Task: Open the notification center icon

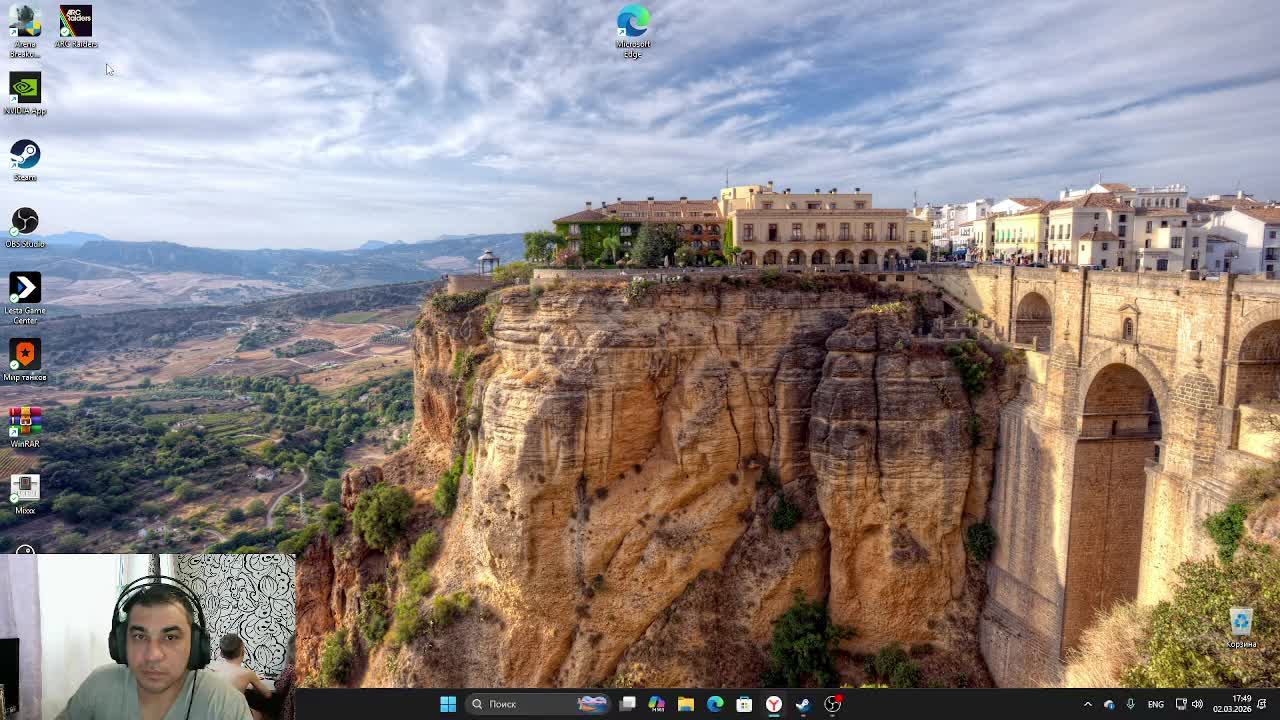Action: pos(1263,704)
